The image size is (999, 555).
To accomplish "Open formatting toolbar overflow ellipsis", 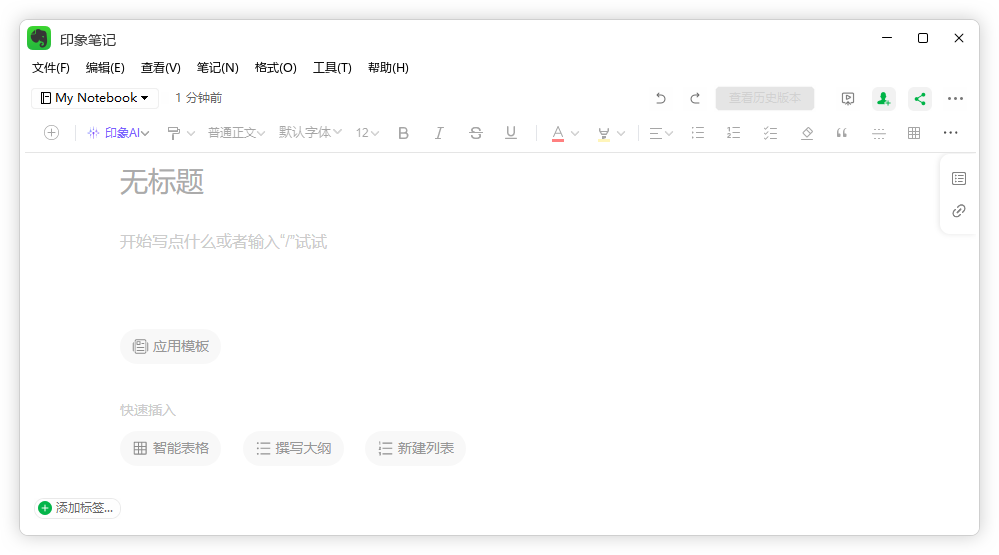I will [x=950, y=133].
